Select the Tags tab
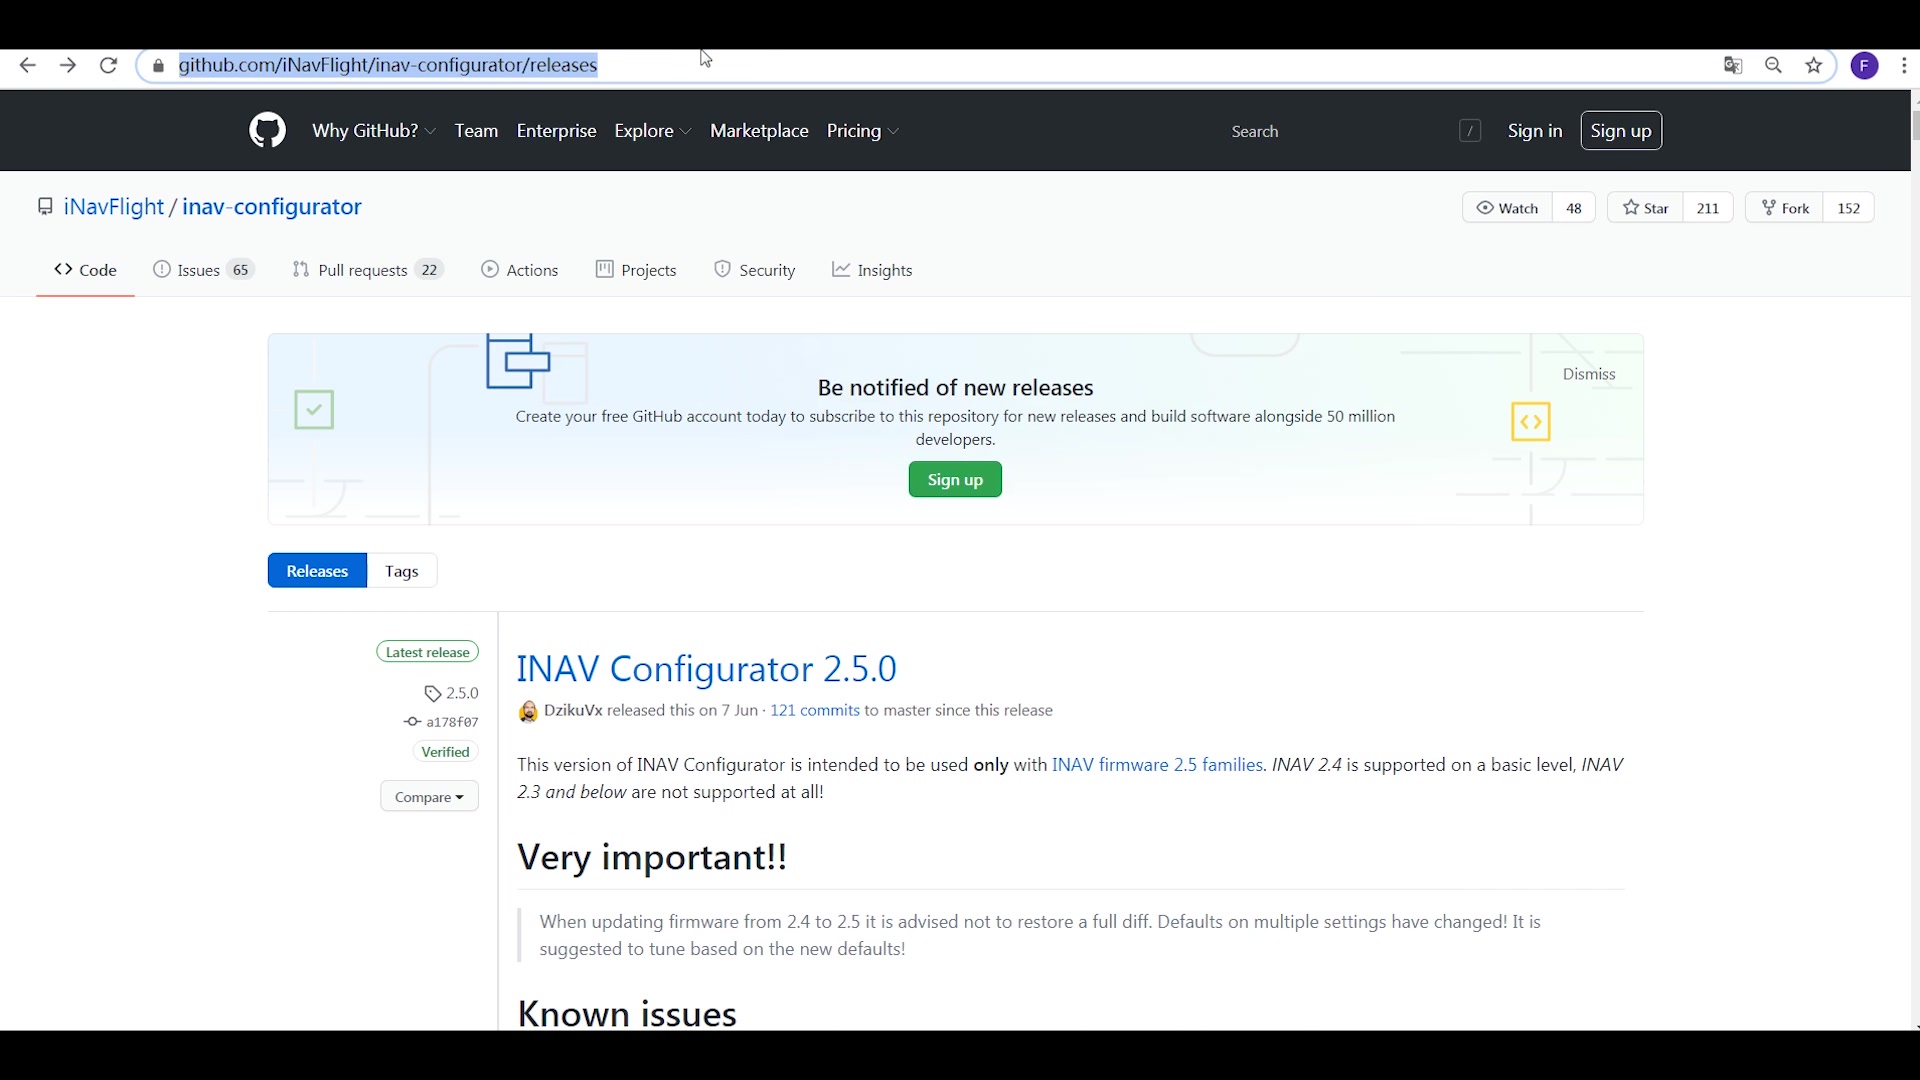The image size is (1920, 1080). coord(401,570)
